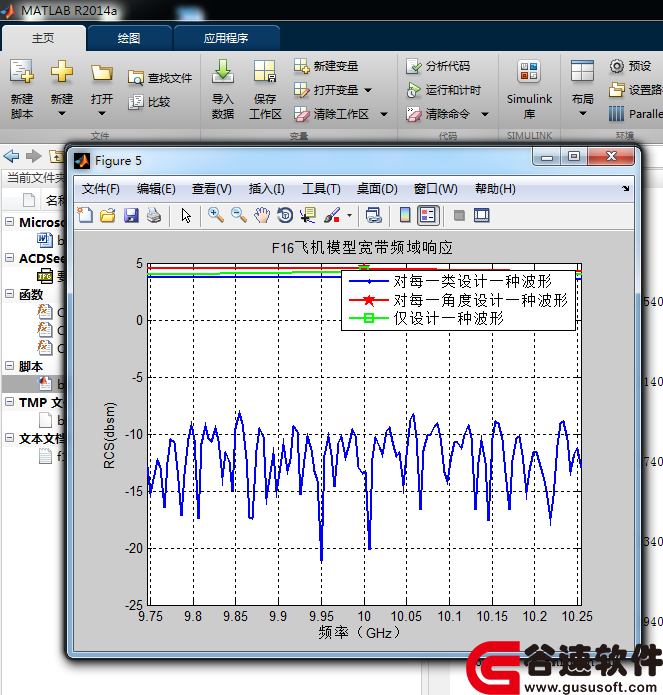Click Run and Time (运行和计时) button

(444, 90)
